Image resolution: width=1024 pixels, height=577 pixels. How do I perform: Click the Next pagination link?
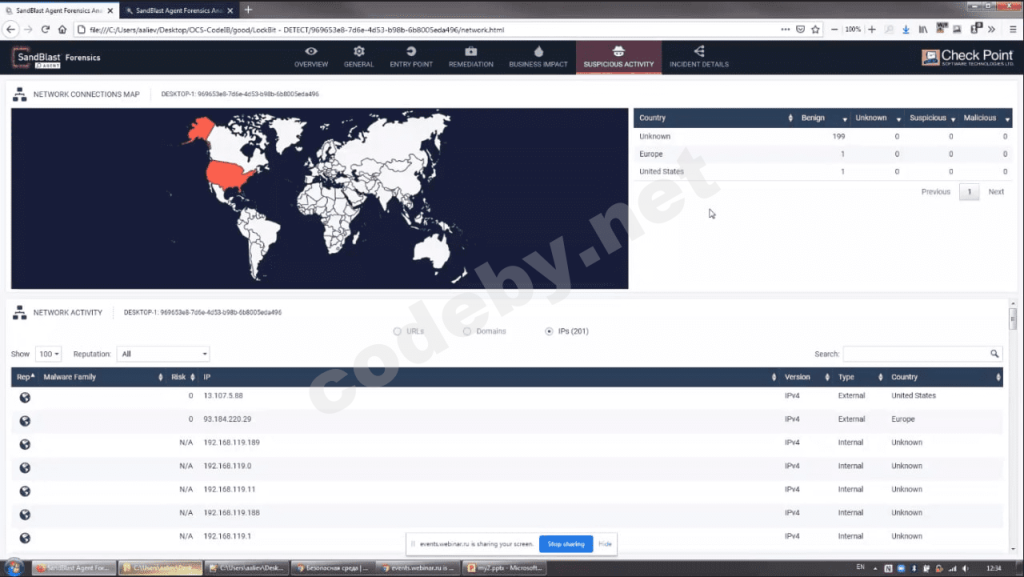click(x=995, y=192)
